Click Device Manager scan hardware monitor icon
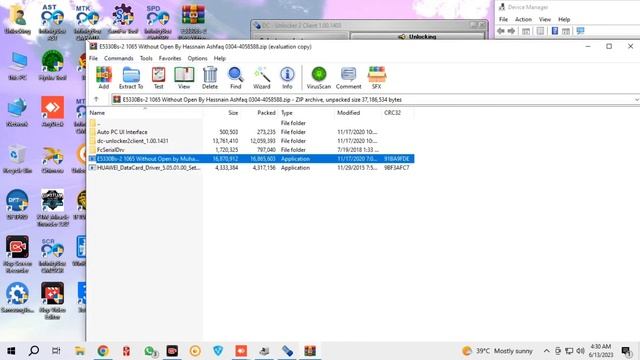 pos(580,31)
